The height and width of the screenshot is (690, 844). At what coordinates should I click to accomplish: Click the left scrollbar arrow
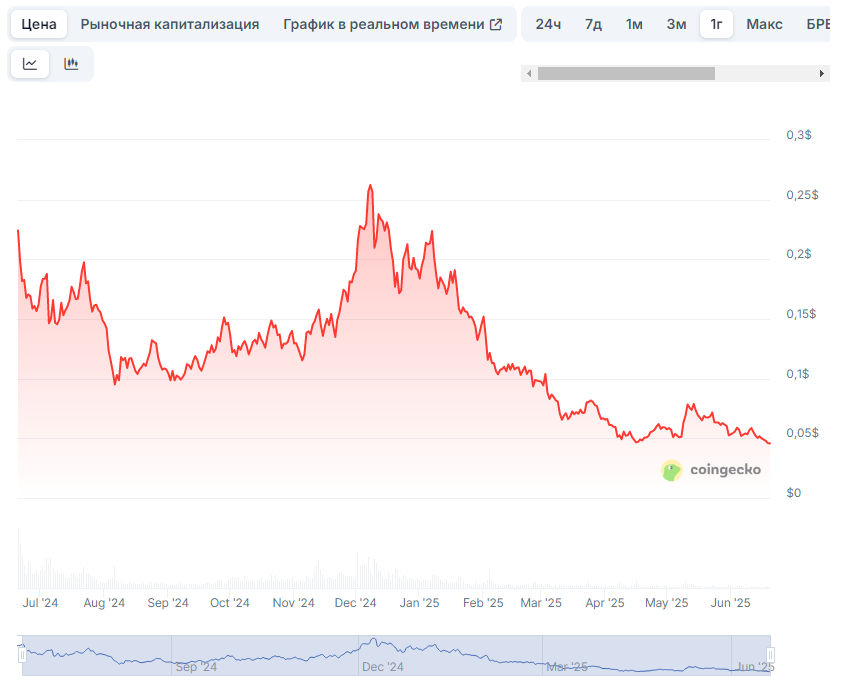click(529, 74)
